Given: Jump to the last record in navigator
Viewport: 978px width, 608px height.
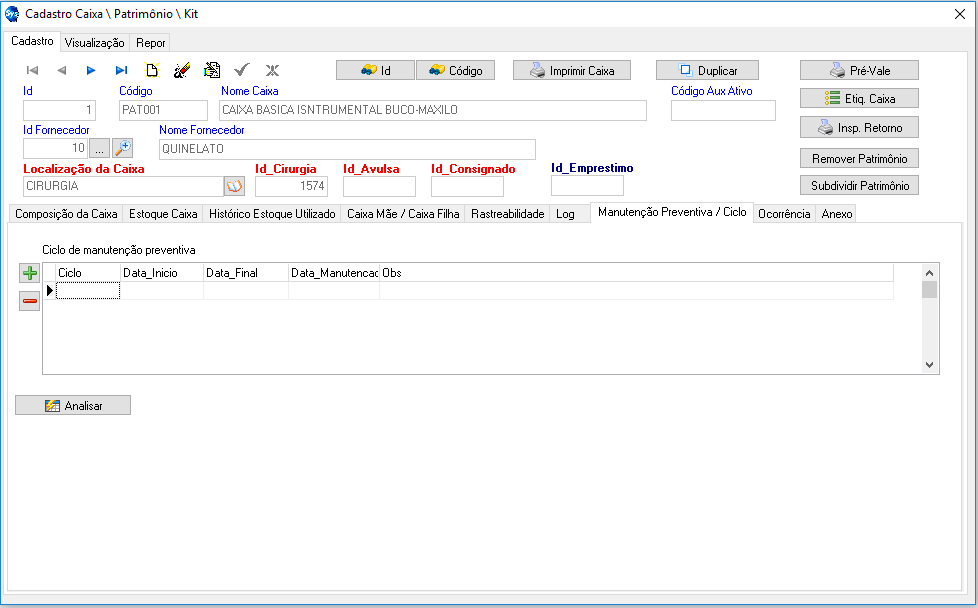Looking at the screenshot, I should tap(121, 70).
